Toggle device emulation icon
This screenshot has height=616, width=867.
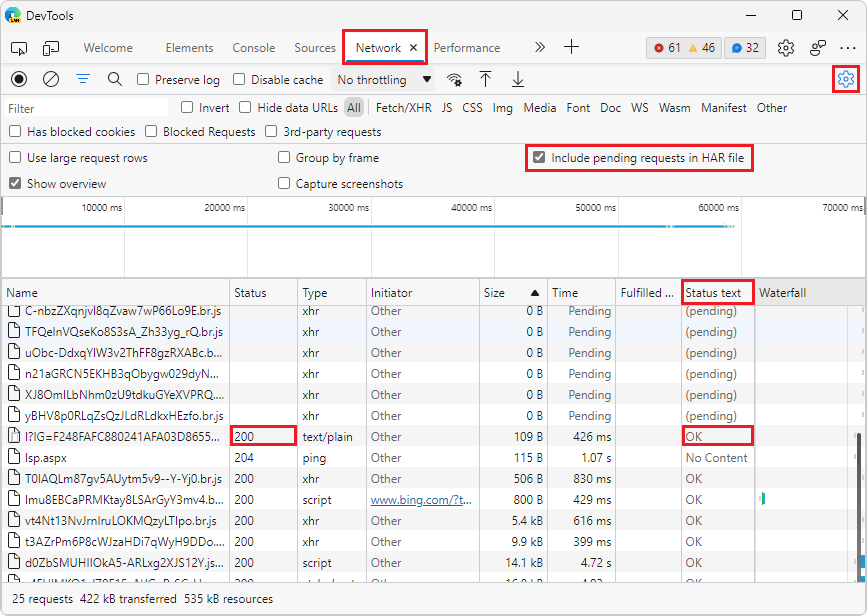click(x=51, y=48)
